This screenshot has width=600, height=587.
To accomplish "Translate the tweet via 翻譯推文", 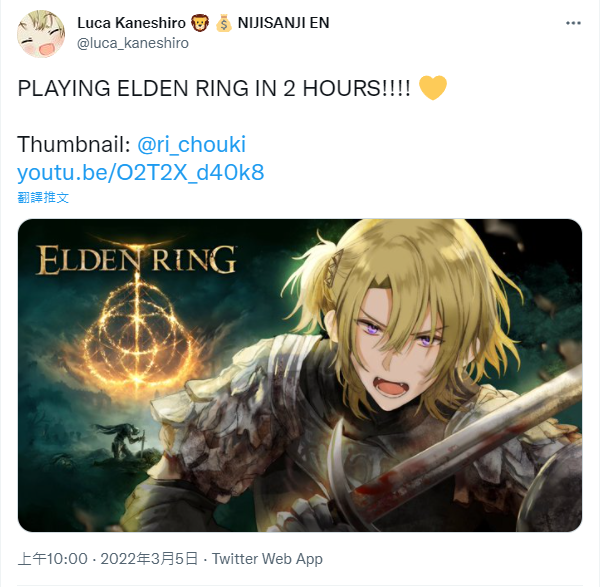I will coord(43,197).
